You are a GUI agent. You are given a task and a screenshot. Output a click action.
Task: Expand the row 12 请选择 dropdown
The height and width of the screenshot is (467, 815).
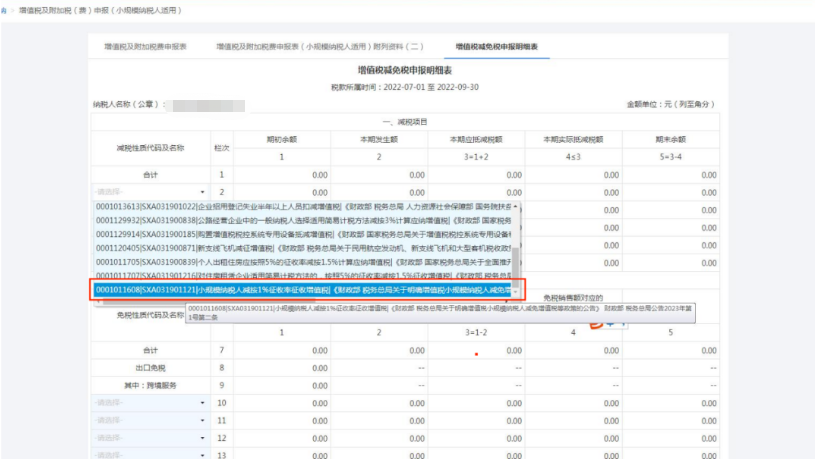coord(202,439)
